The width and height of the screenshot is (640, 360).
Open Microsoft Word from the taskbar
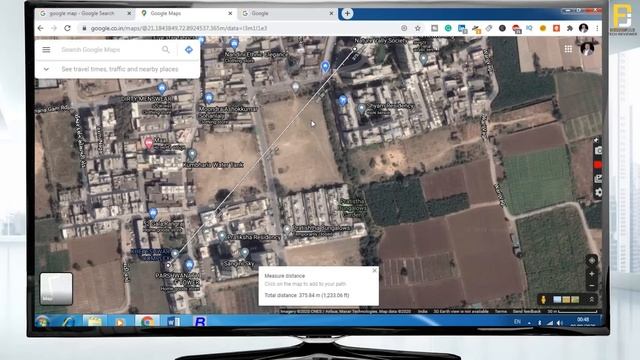(x=173, y=322)
